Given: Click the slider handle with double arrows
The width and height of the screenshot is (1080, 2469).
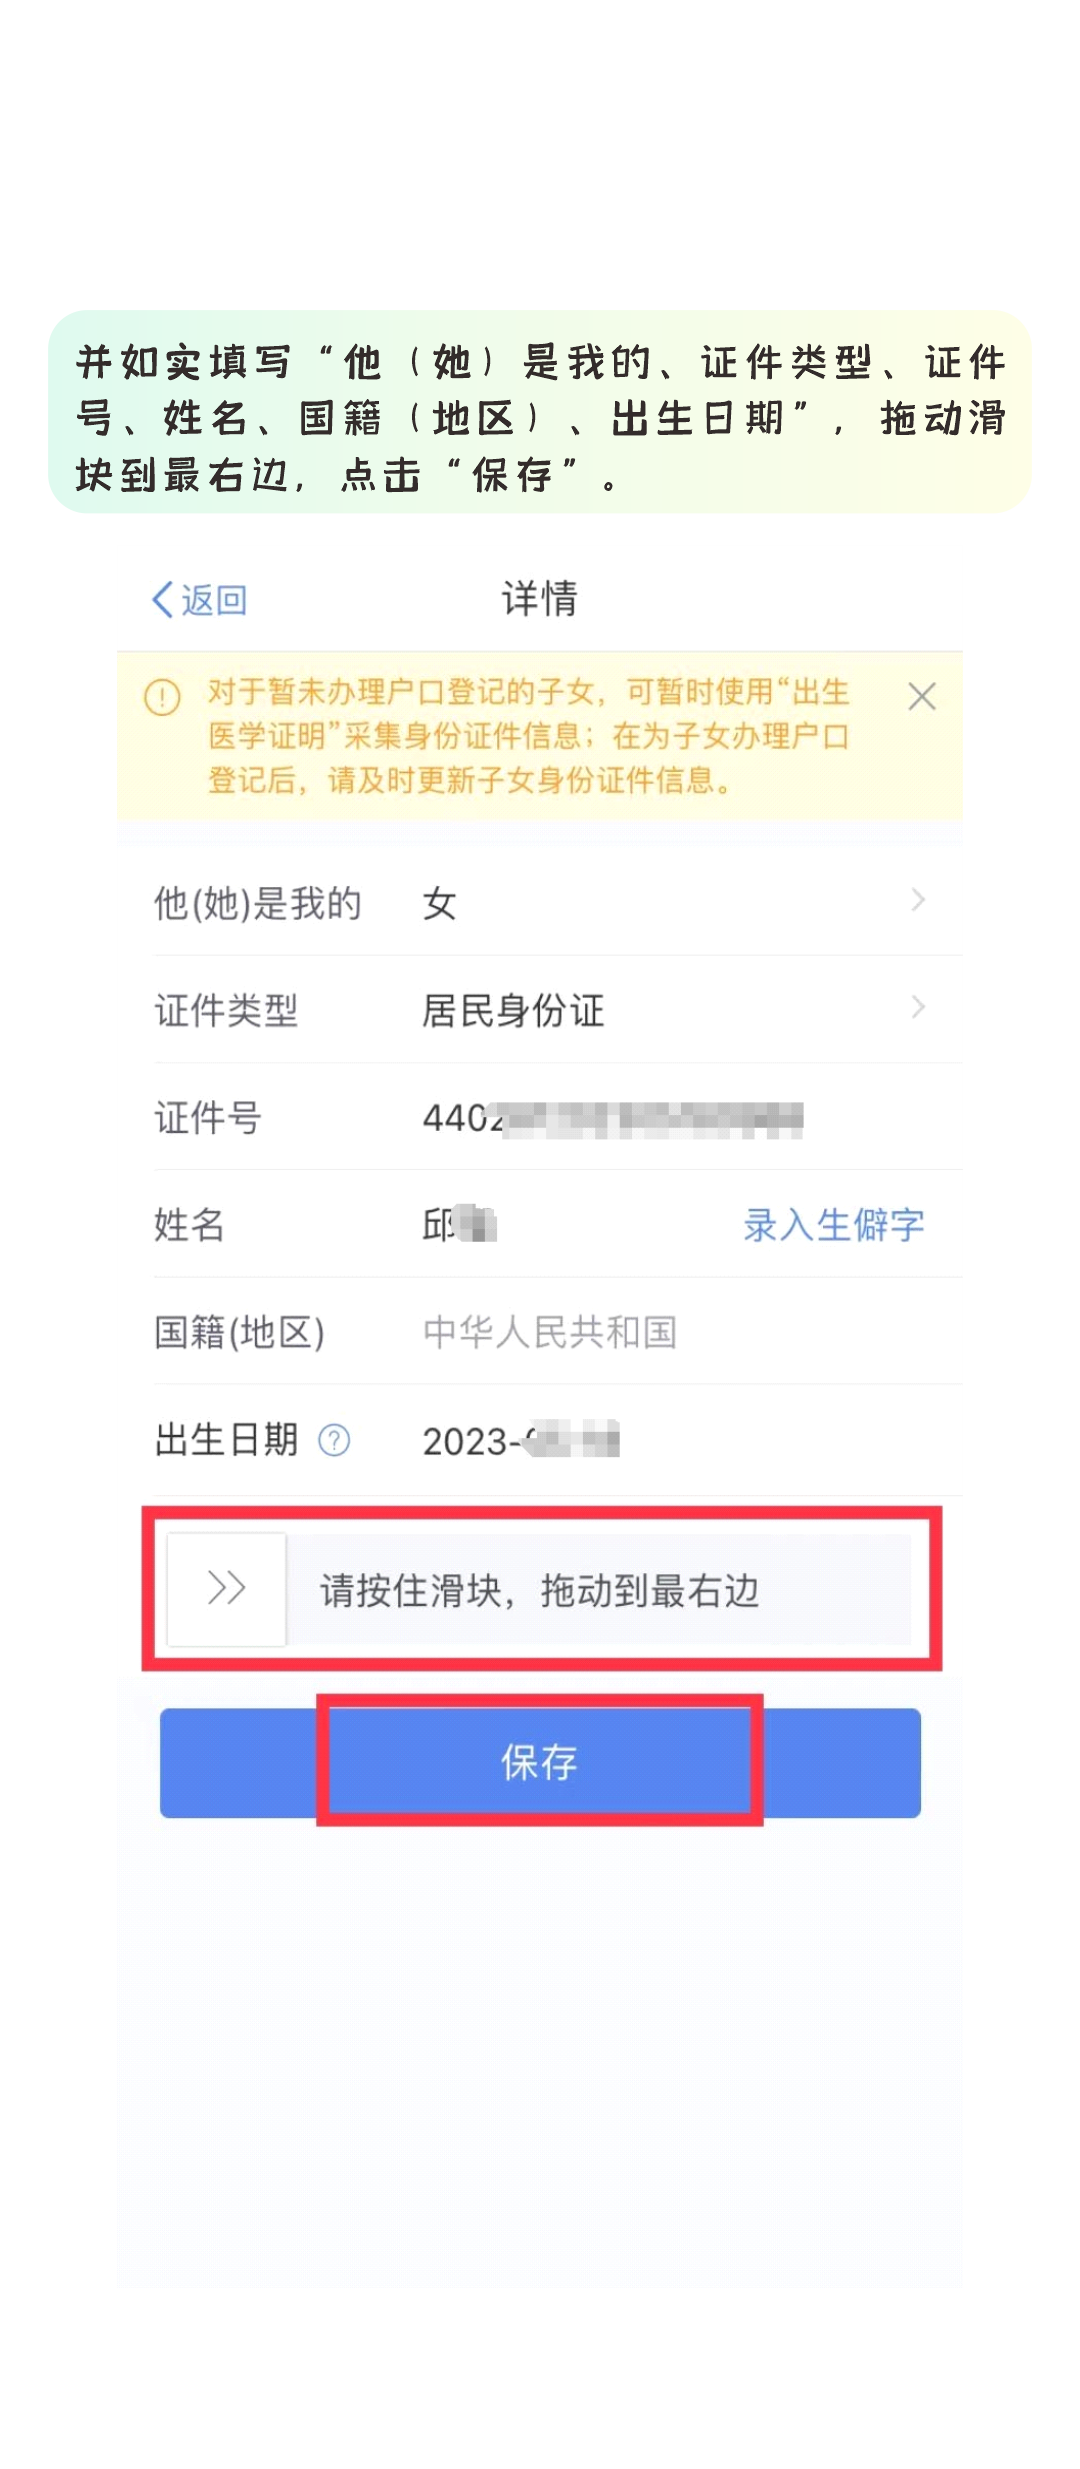Looking at the screenshot, I should coord(227,1588).
